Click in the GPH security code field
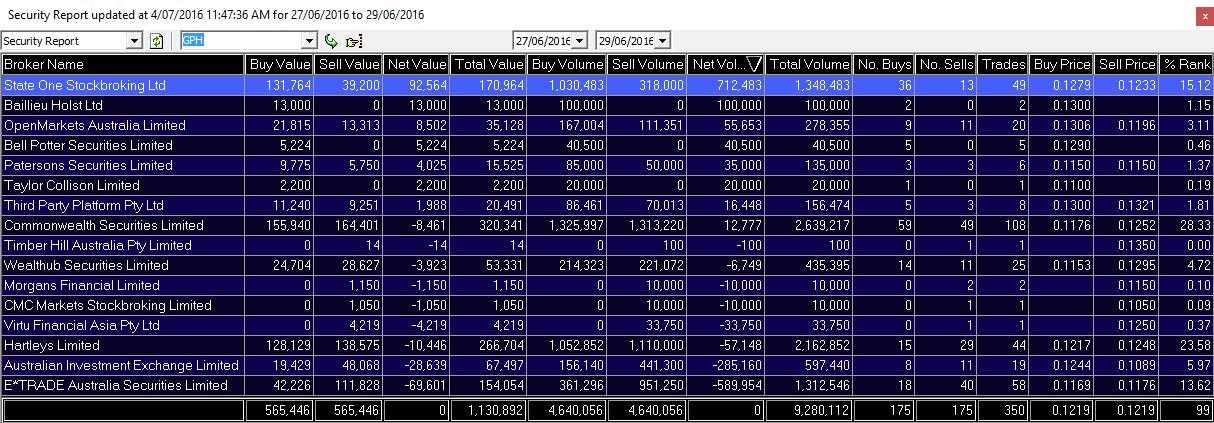 (240, 41)
